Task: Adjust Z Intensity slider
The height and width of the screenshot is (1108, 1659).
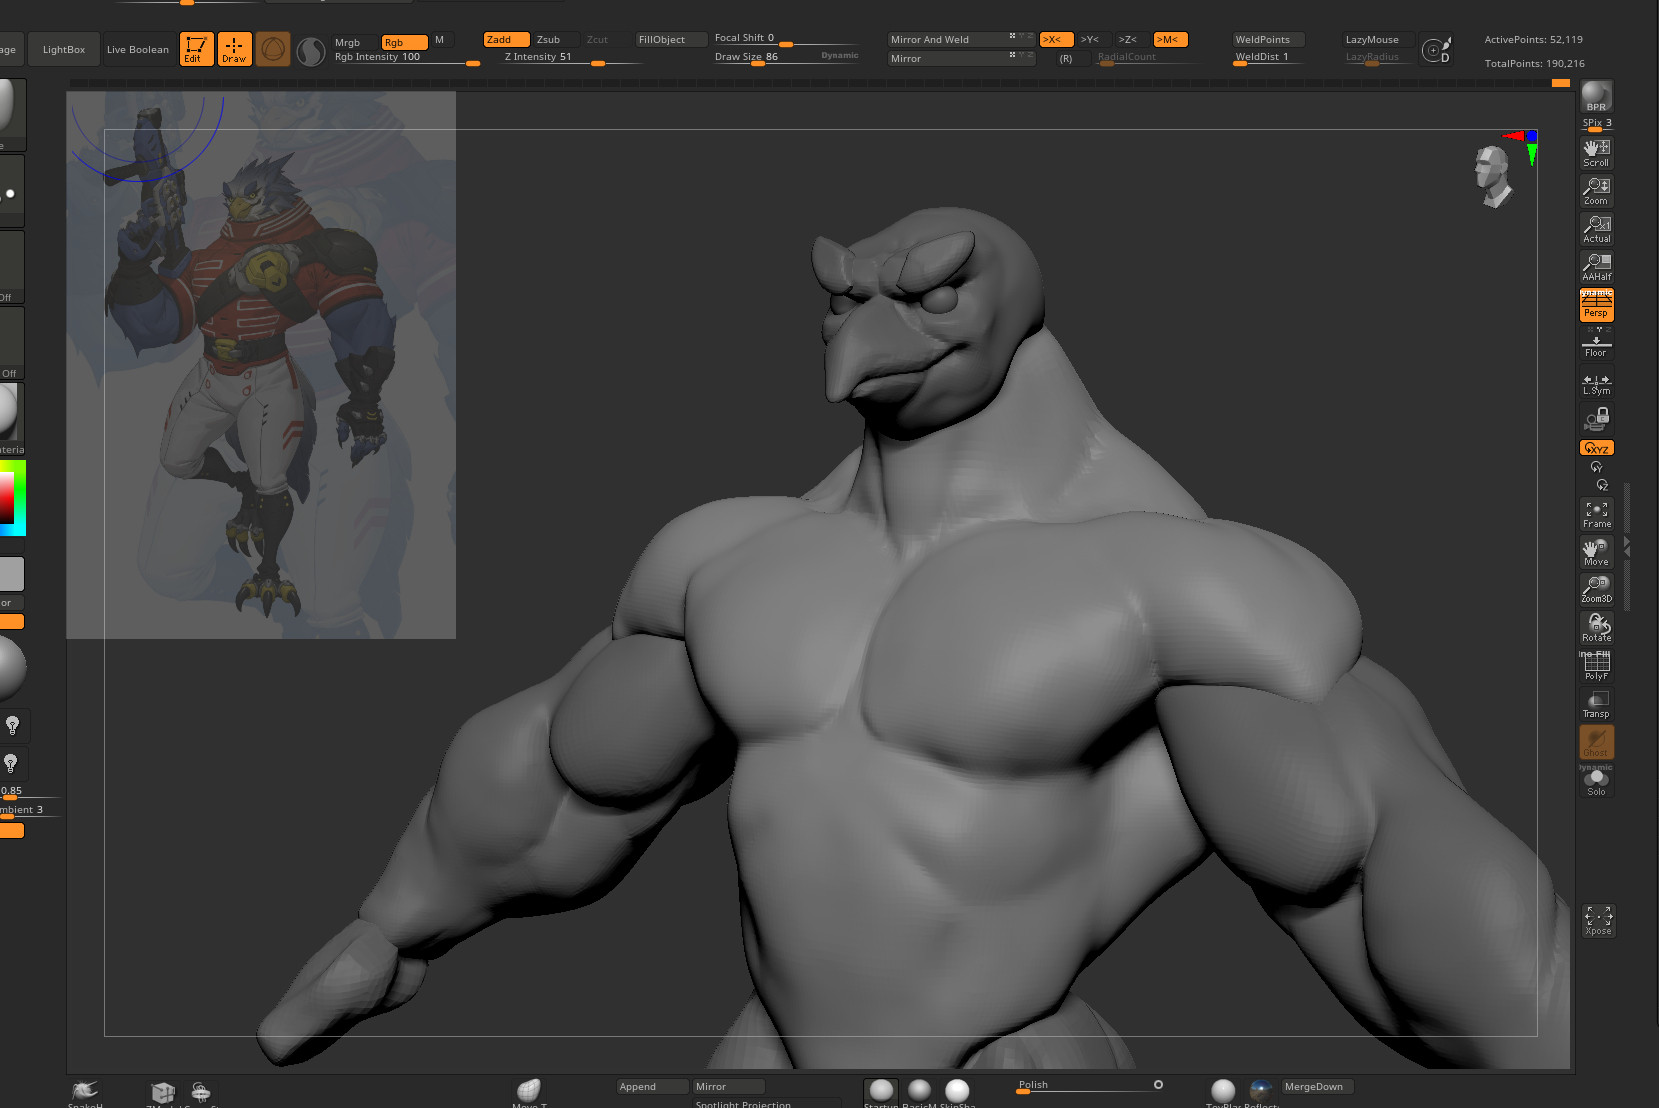Action: (572, 58)
